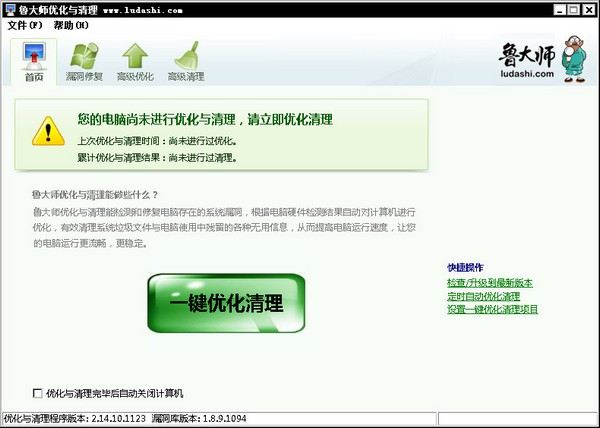
Task: Click the old master mascot figure
Action: tap(574, 59)
